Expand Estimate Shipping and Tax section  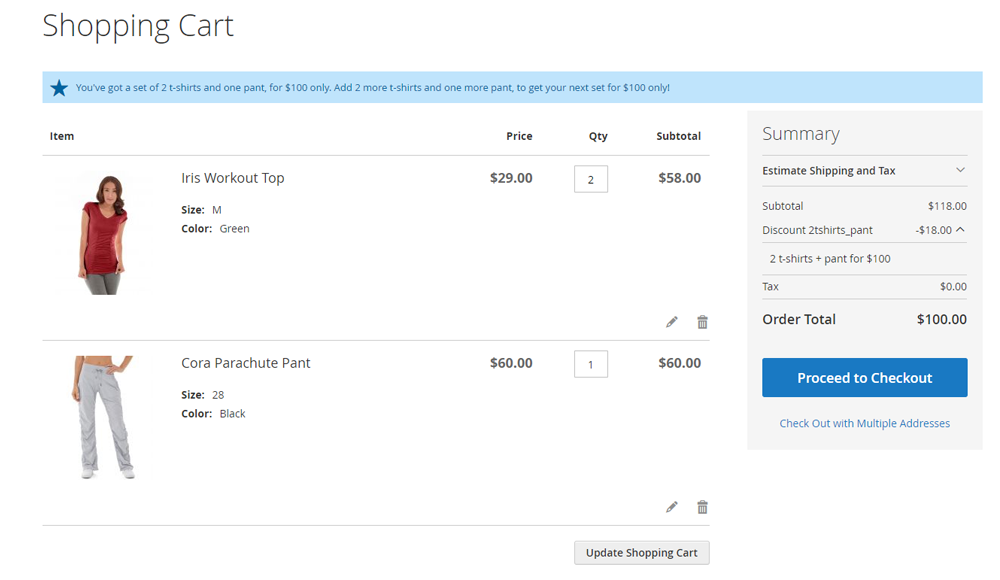[864, 170]
